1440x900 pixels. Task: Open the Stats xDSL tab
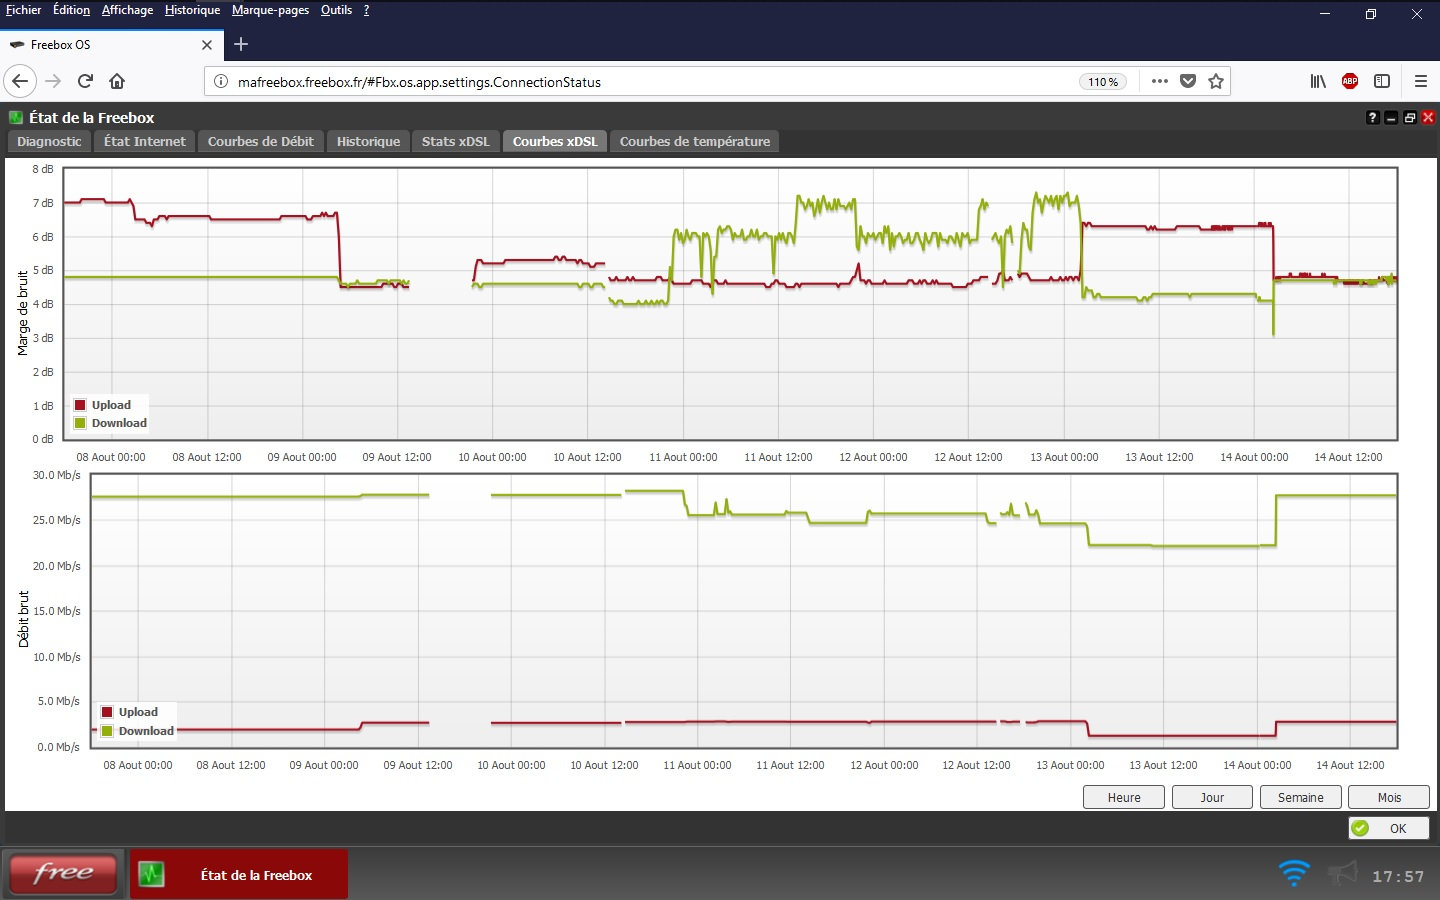tap(456, 142)
